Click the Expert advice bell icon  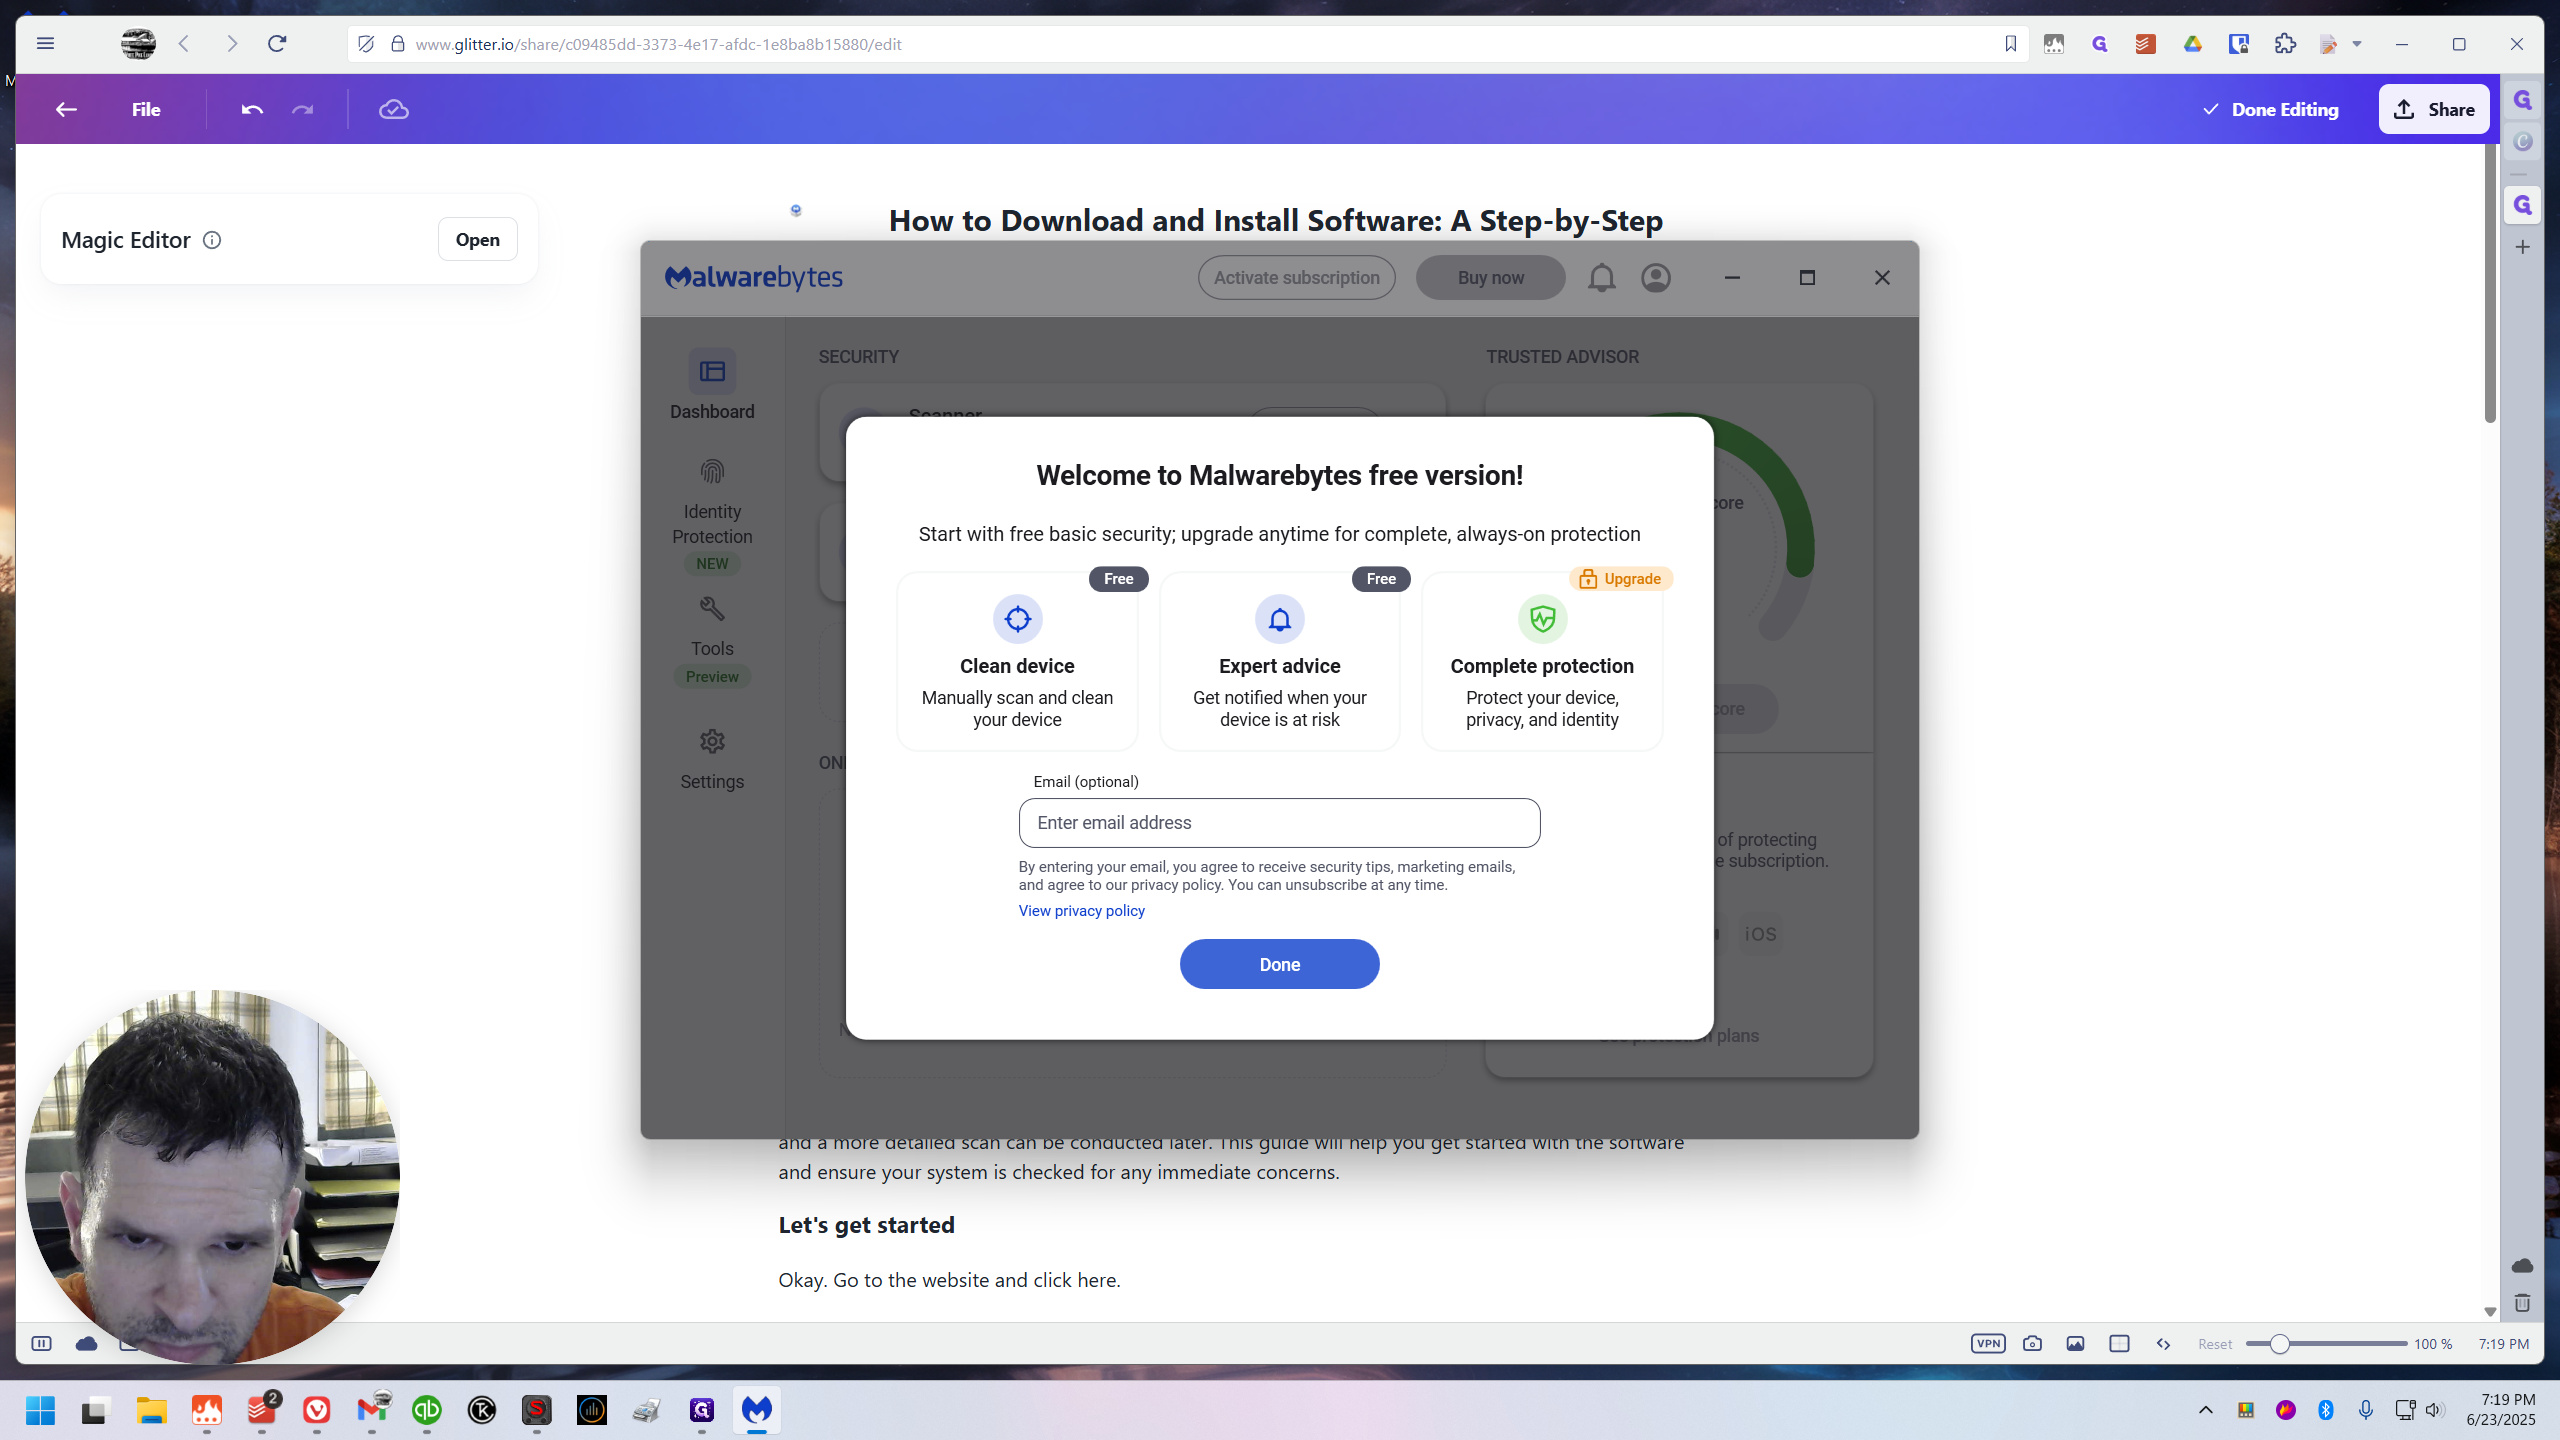[x=1279, y=619]
